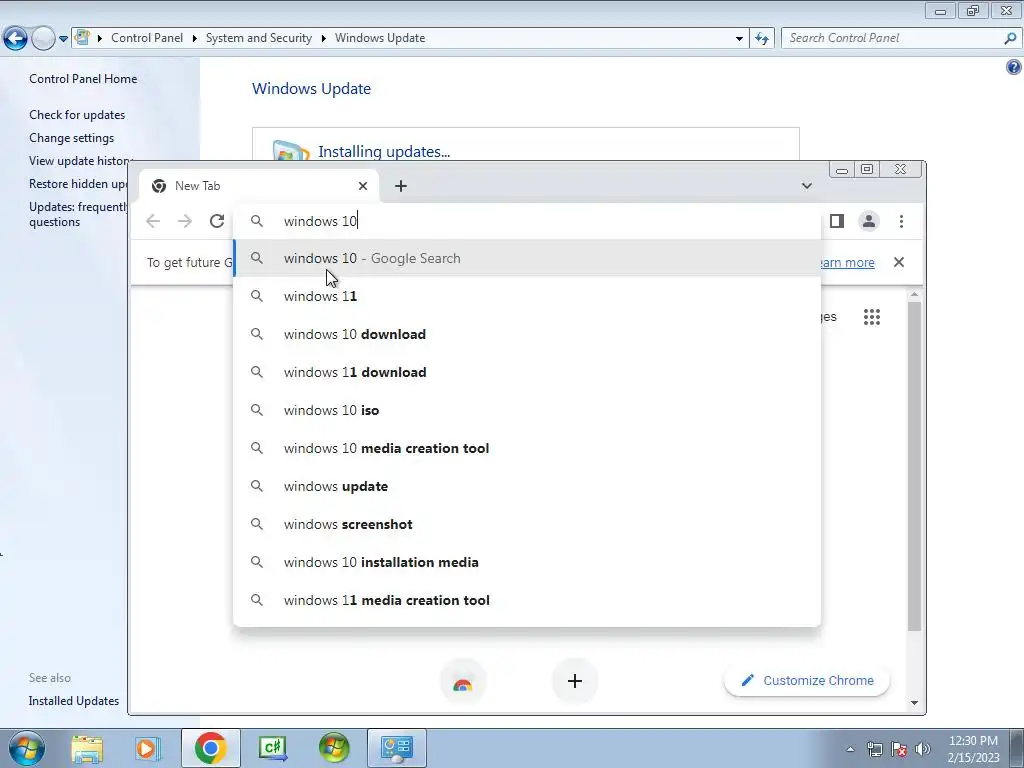Viewport: 1024px width, 768px height.
Task: Click Check for updates in Control Panel
Action: (77, 114)
